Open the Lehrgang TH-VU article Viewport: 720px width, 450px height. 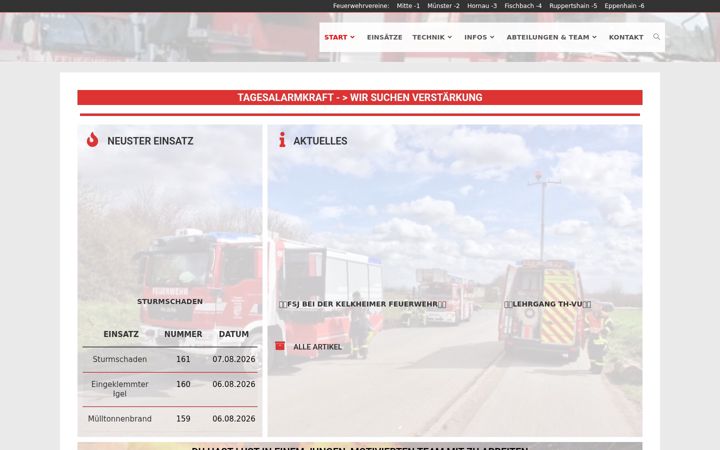547,304
